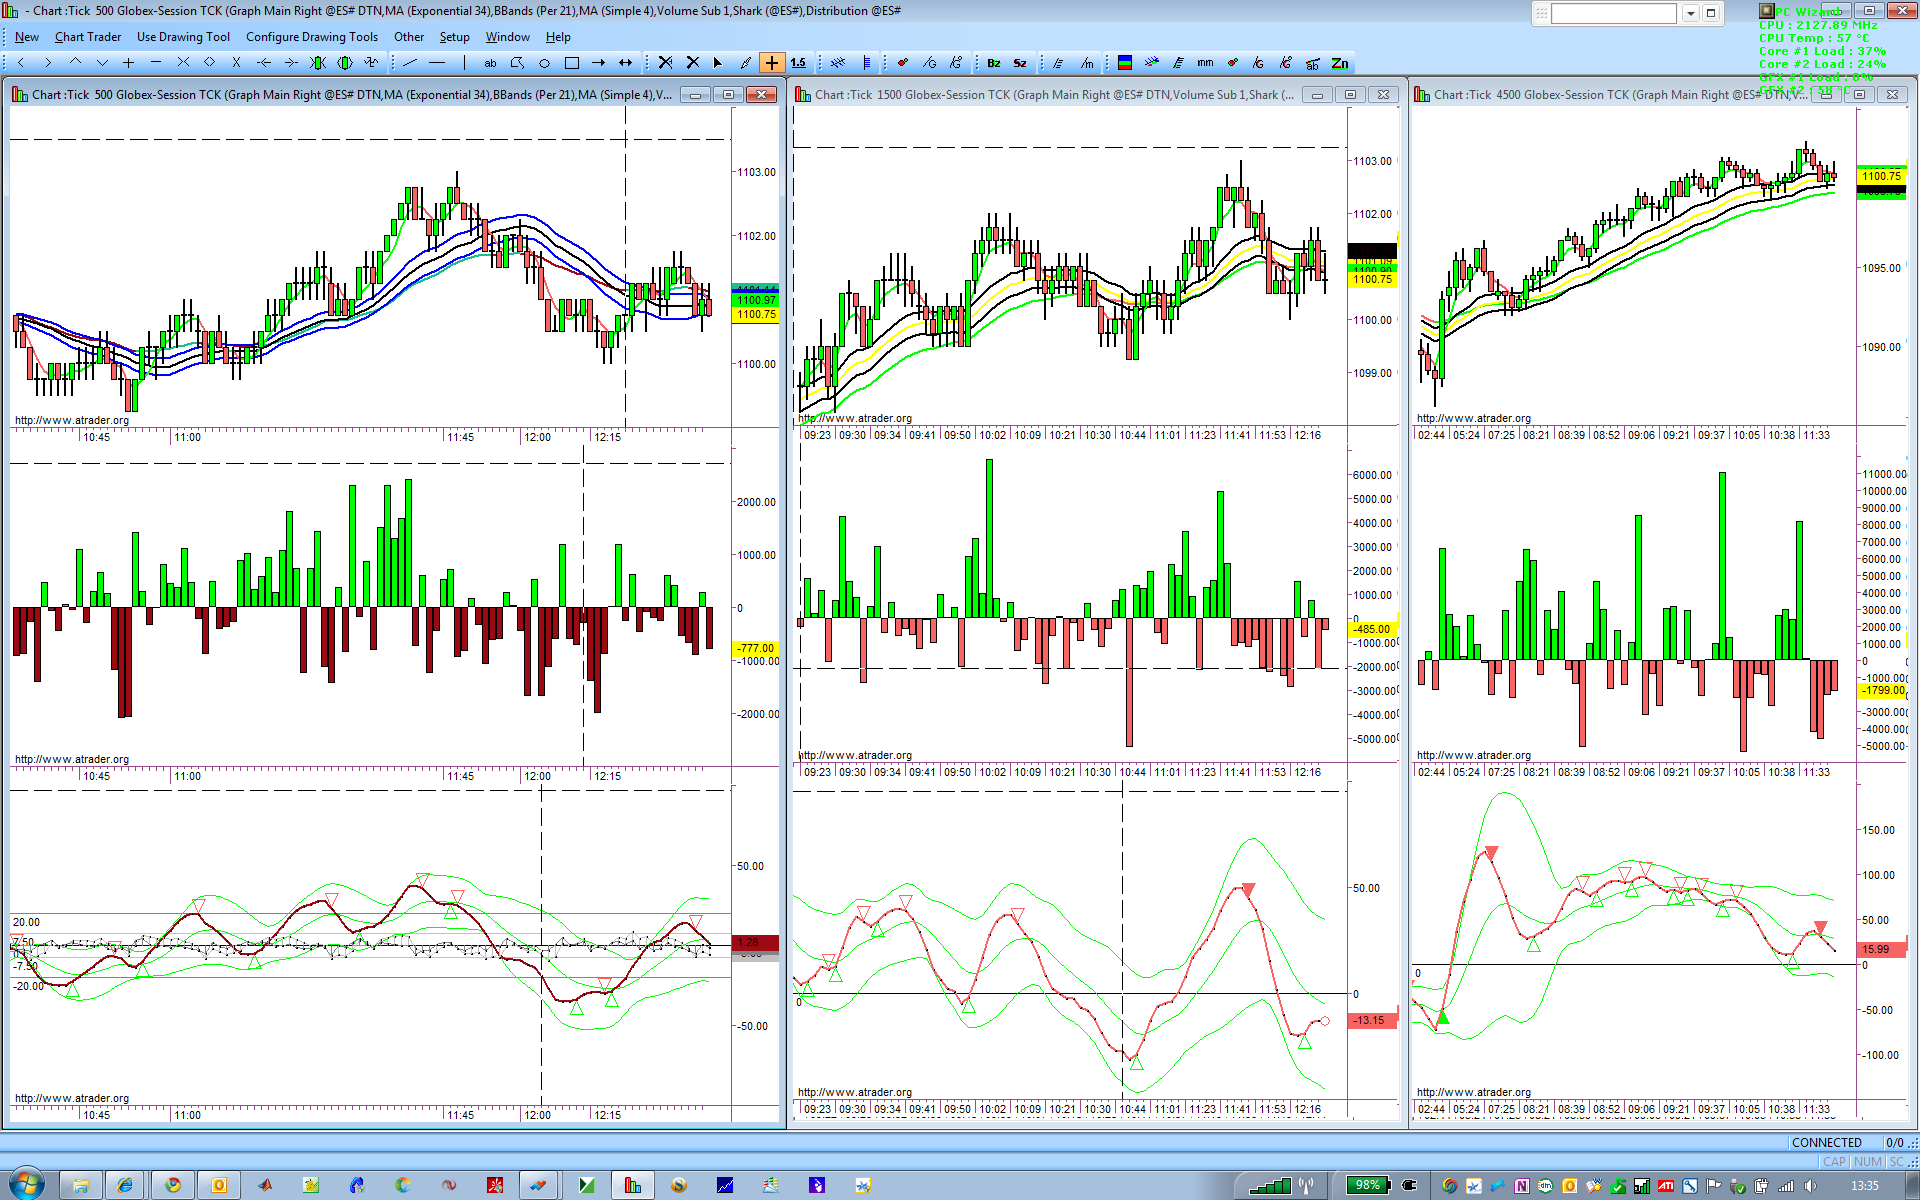Click the up chevron toolbar icon
This screenshot has height=1200, width=1920.
point(75,63)
